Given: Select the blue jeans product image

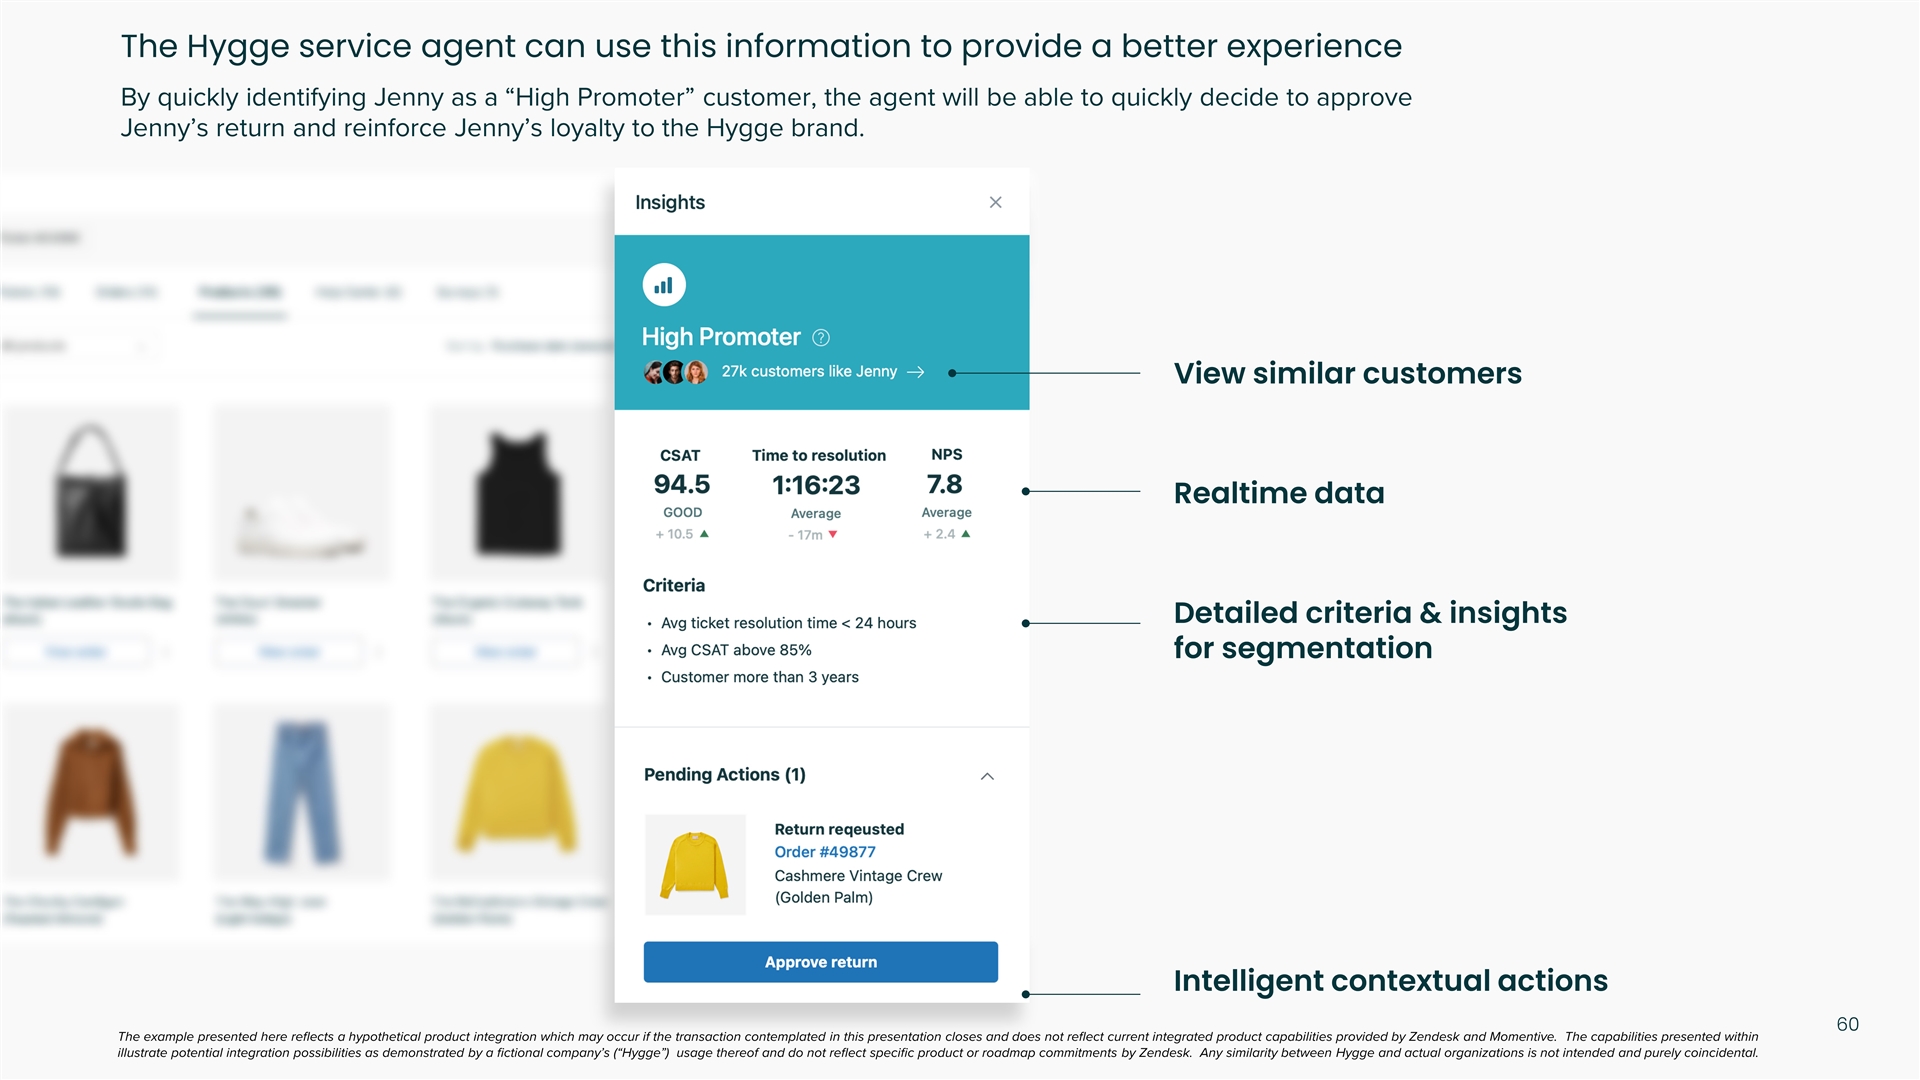Looking at the screenshot, I should [301, 792].
